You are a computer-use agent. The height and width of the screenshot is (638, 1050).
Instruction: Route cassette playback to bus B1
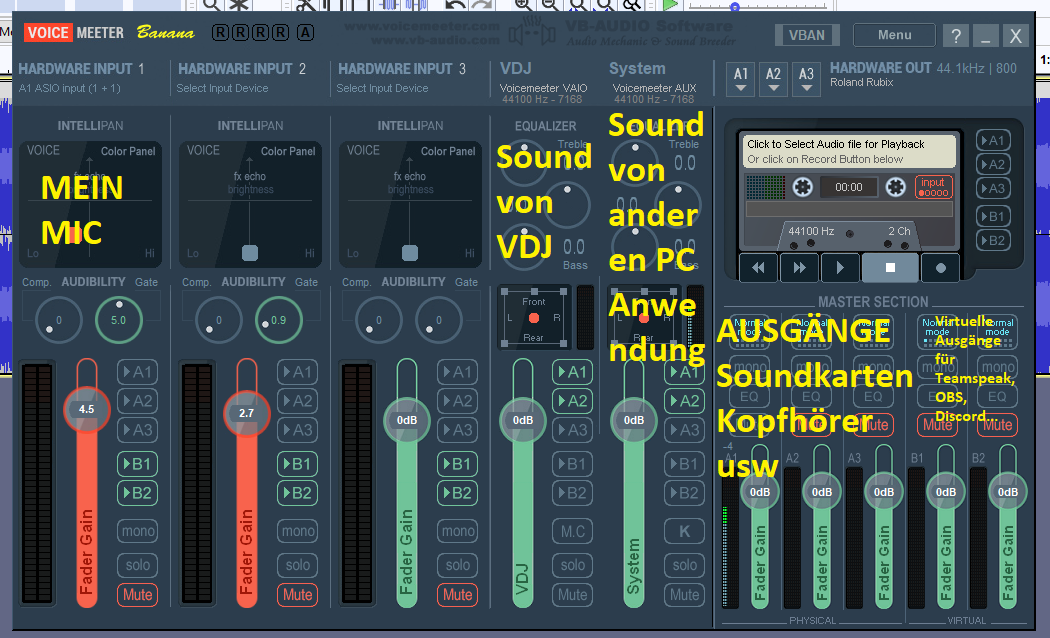coord(992,216)
